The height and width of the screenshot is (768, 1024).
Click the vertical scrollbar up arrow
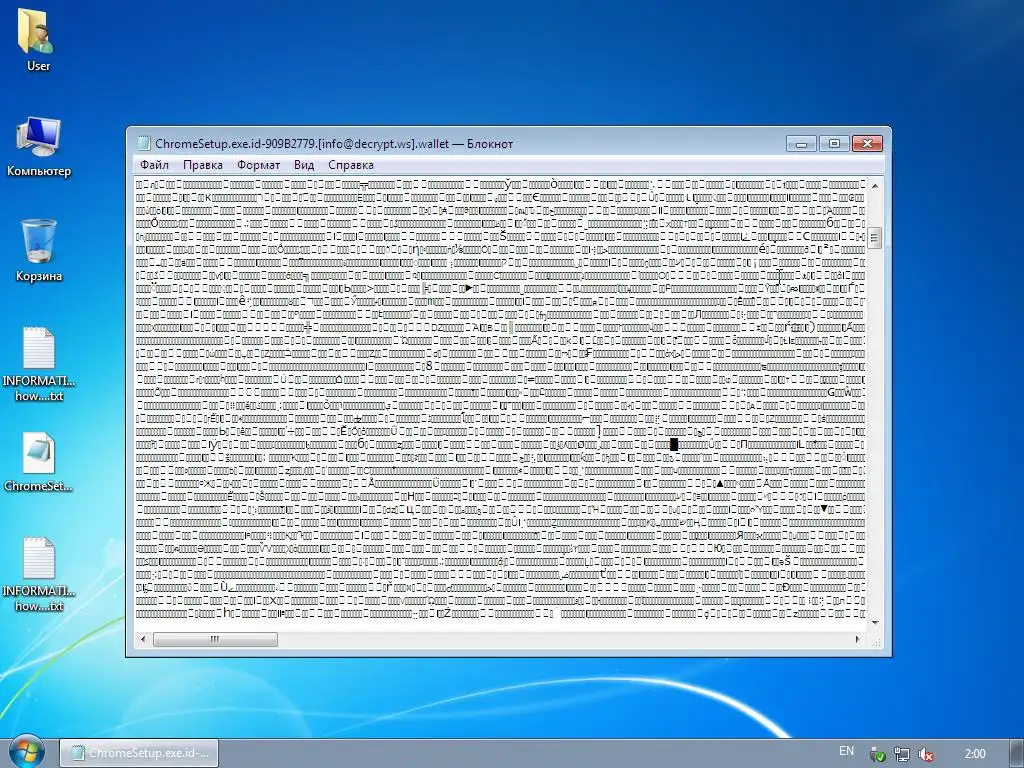(x=875, y=185)
